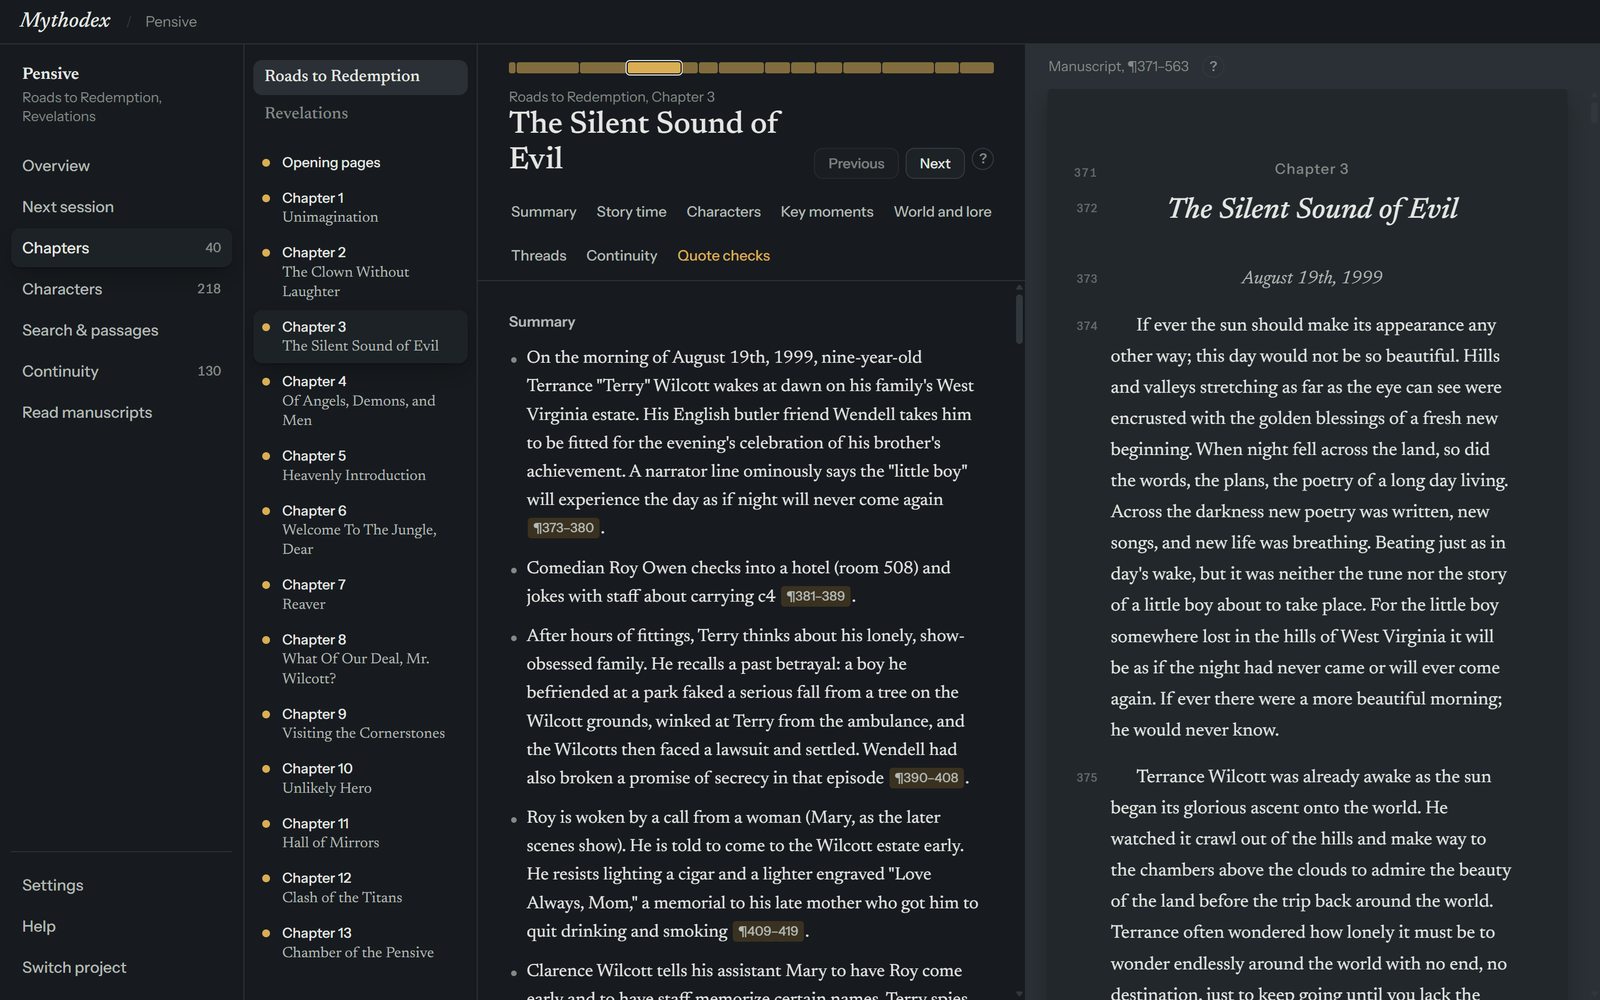Open help icon next to Next button
Viewport: 1600px width, 1000px height.
point(983,159)
